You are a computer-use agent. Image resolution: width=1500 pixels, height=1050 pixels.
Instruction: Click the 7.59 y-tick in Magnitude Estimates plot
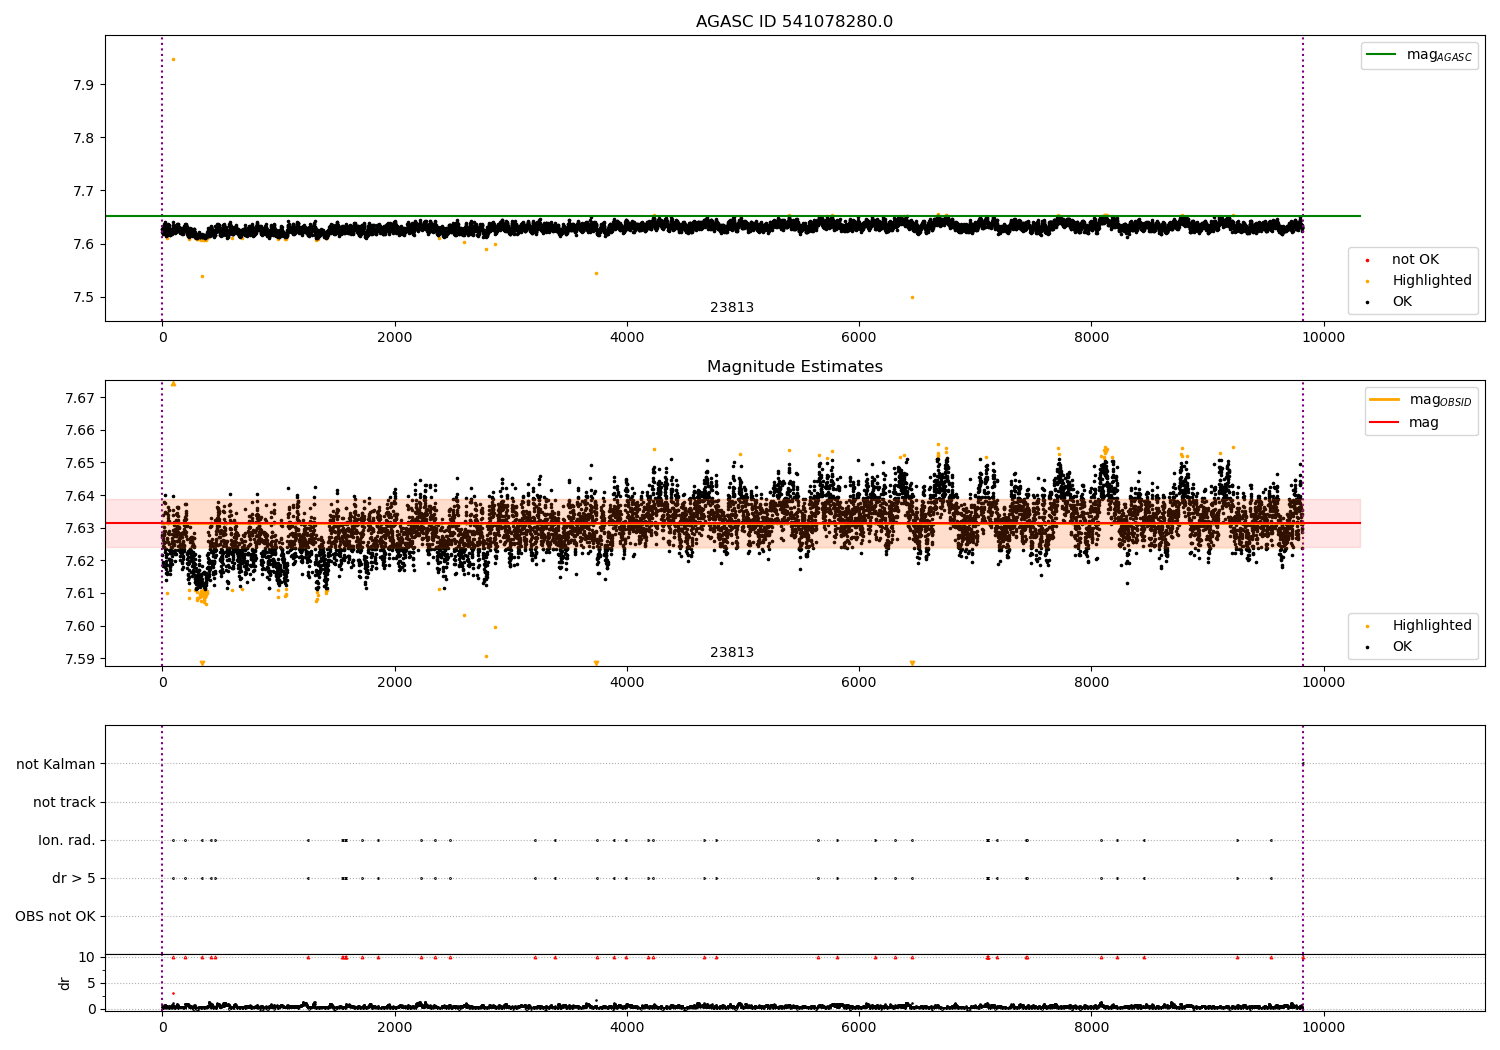click(x=80, y=659)
